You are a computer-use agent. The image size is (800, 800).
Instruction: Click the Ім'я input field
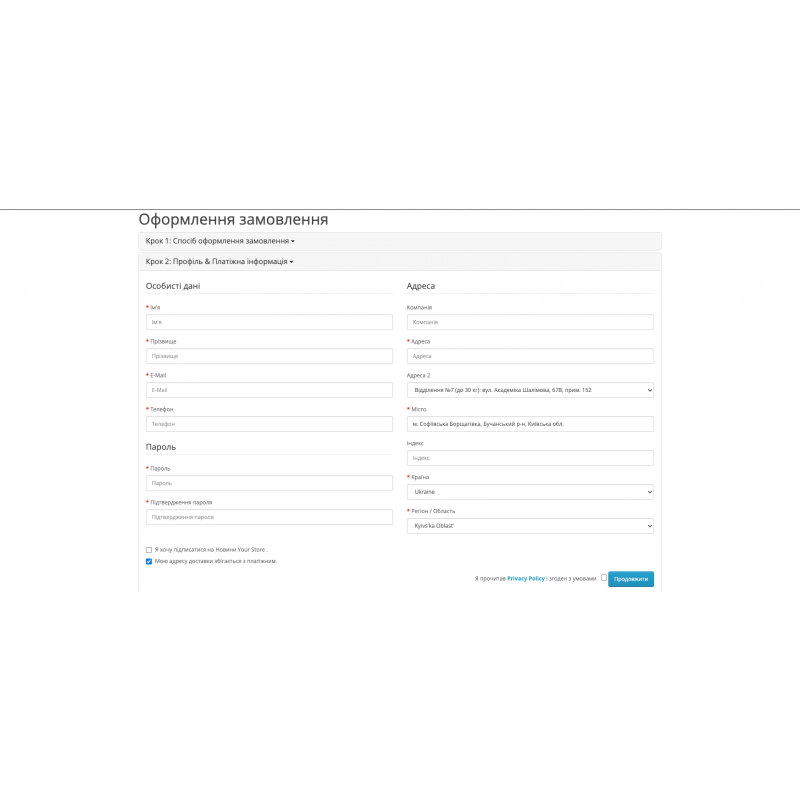[x=268, y=321]
